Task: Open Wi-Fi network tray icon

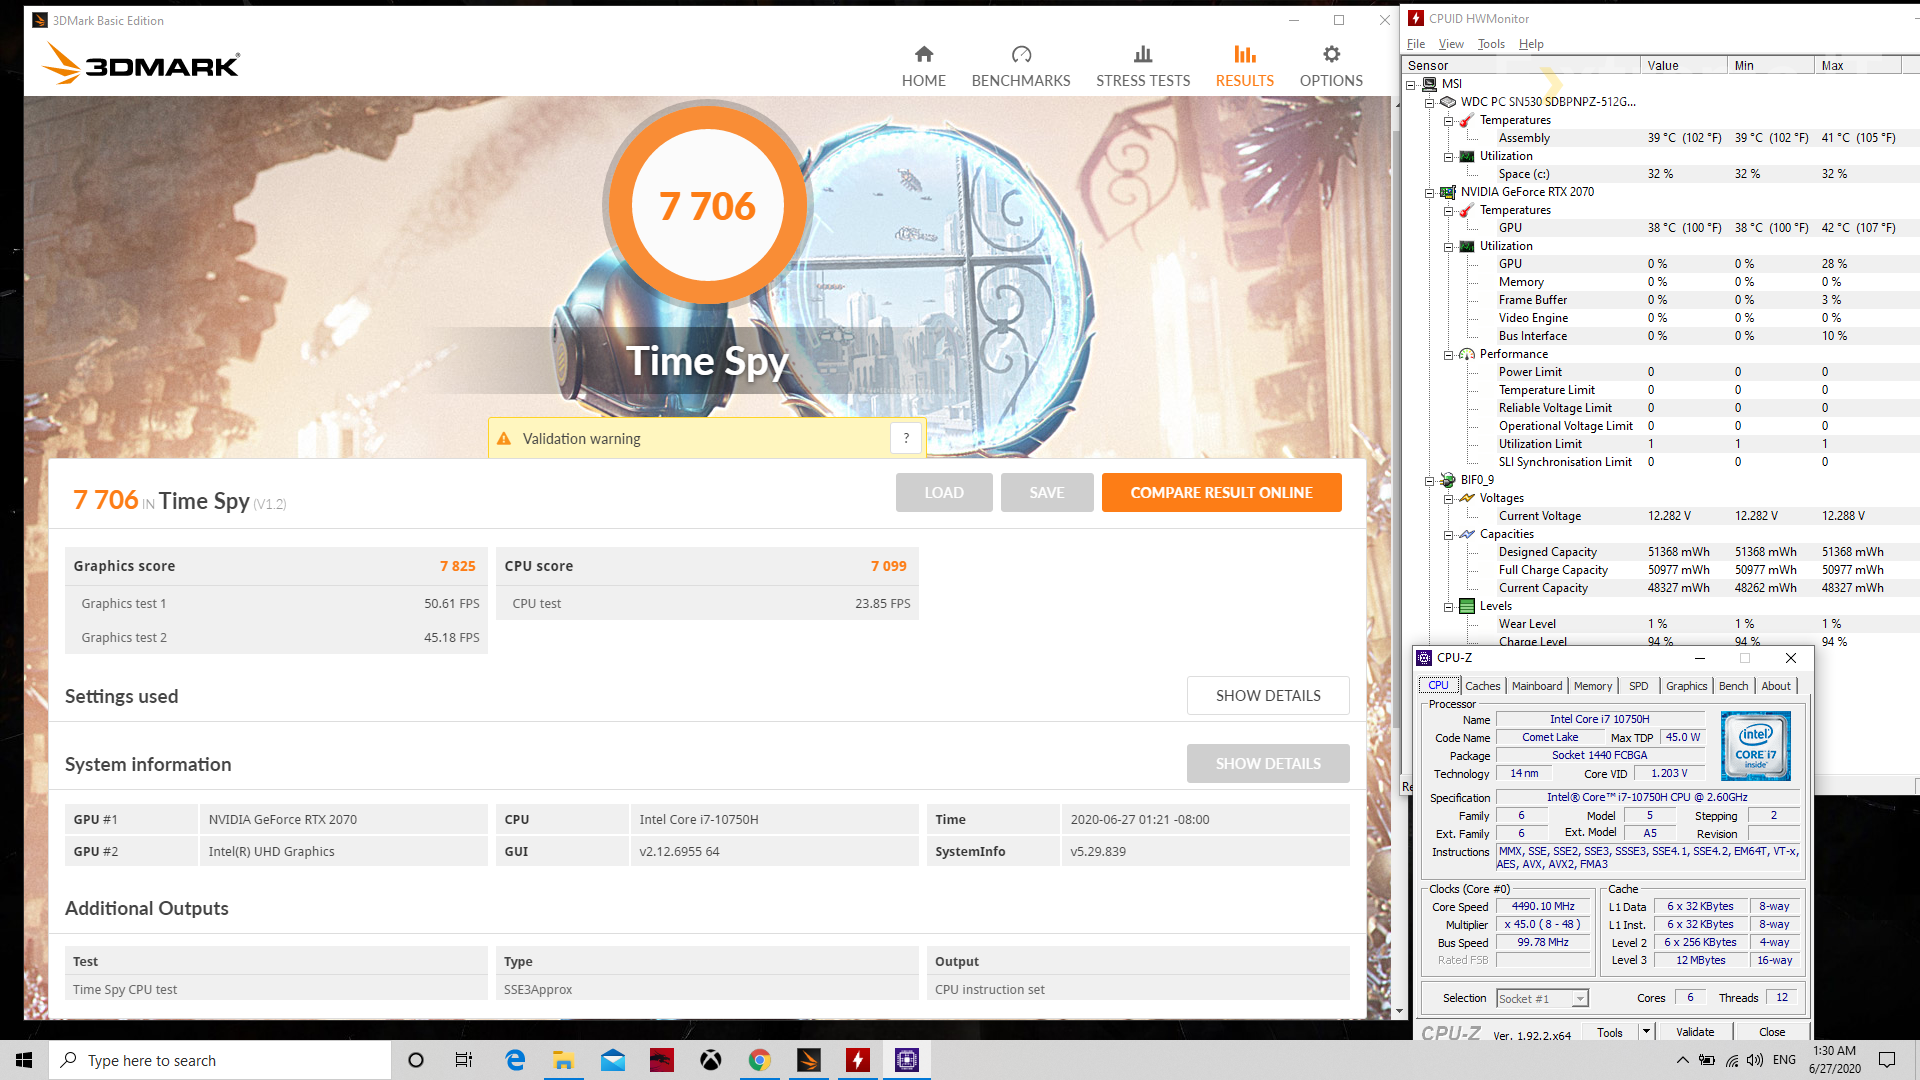Action: pyautogui.click(x=1732, y=1060)
